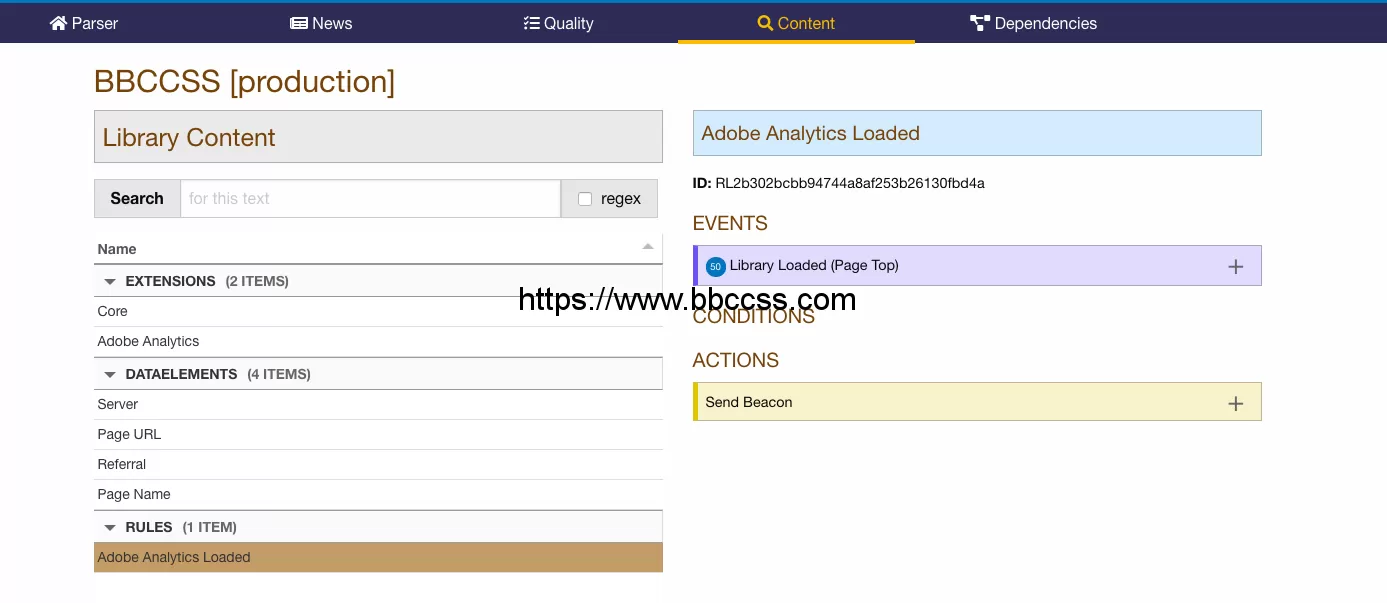
Task: Open the Server data element
Action: click(x=378, y=404)
